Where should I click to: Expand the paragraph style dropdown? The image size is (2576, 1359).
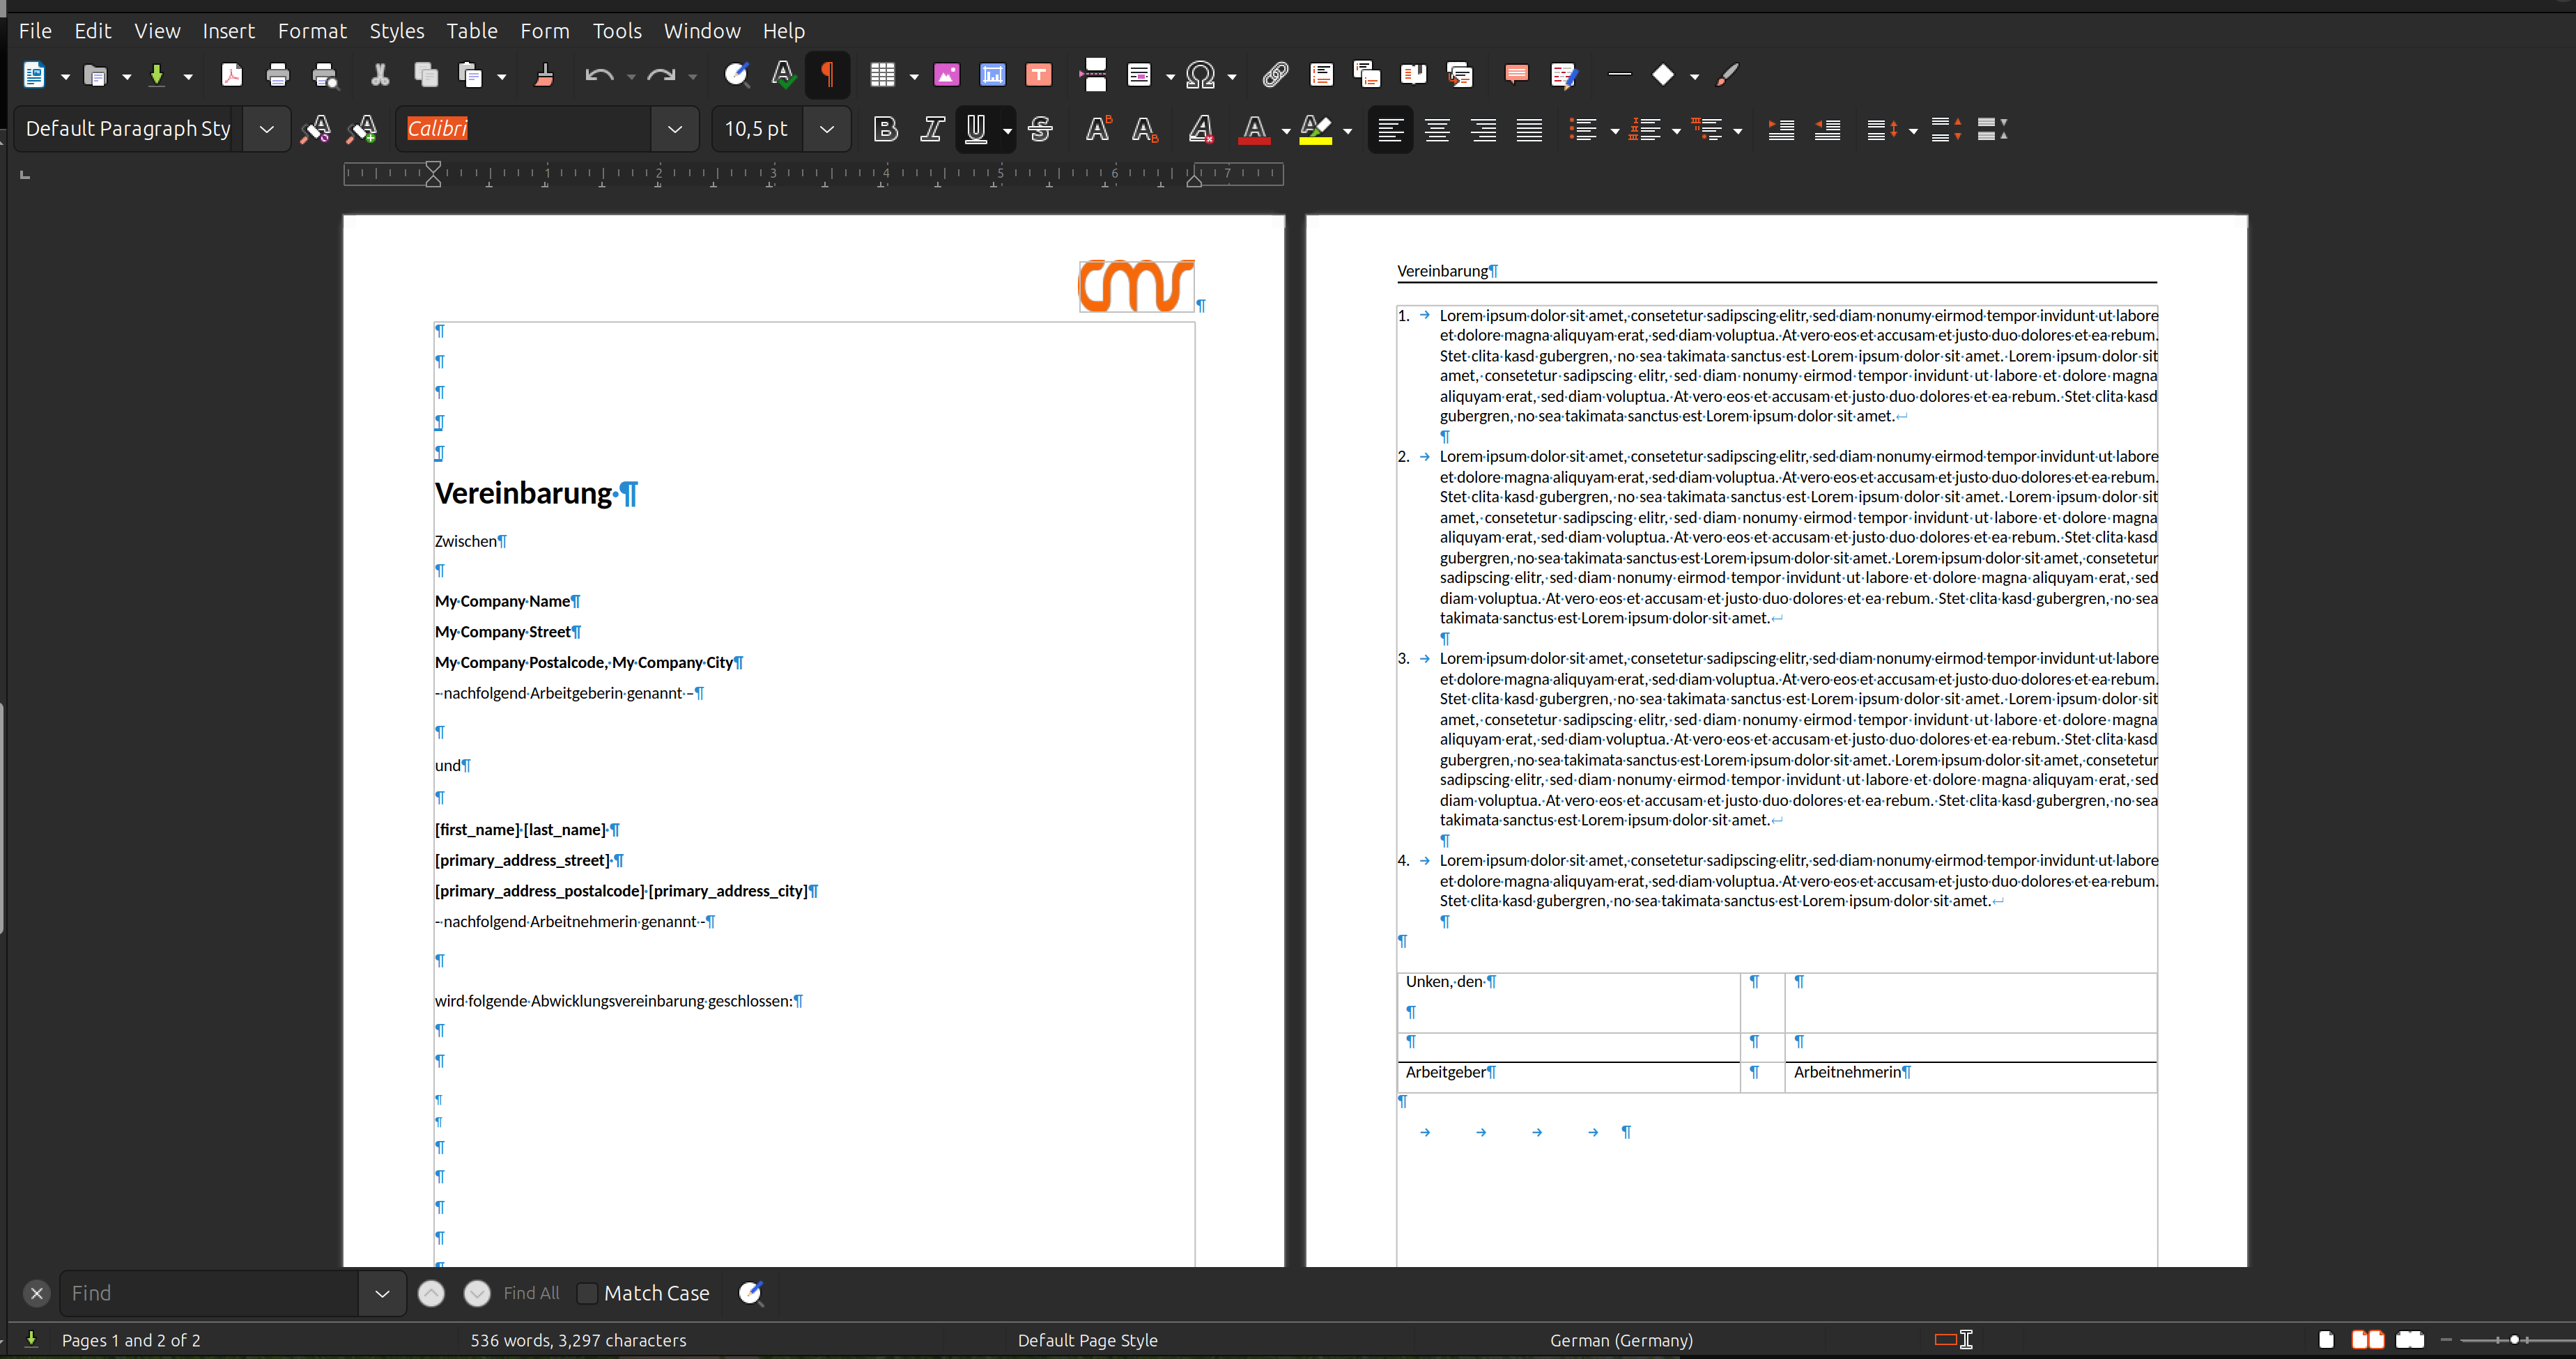coord(266,128)
